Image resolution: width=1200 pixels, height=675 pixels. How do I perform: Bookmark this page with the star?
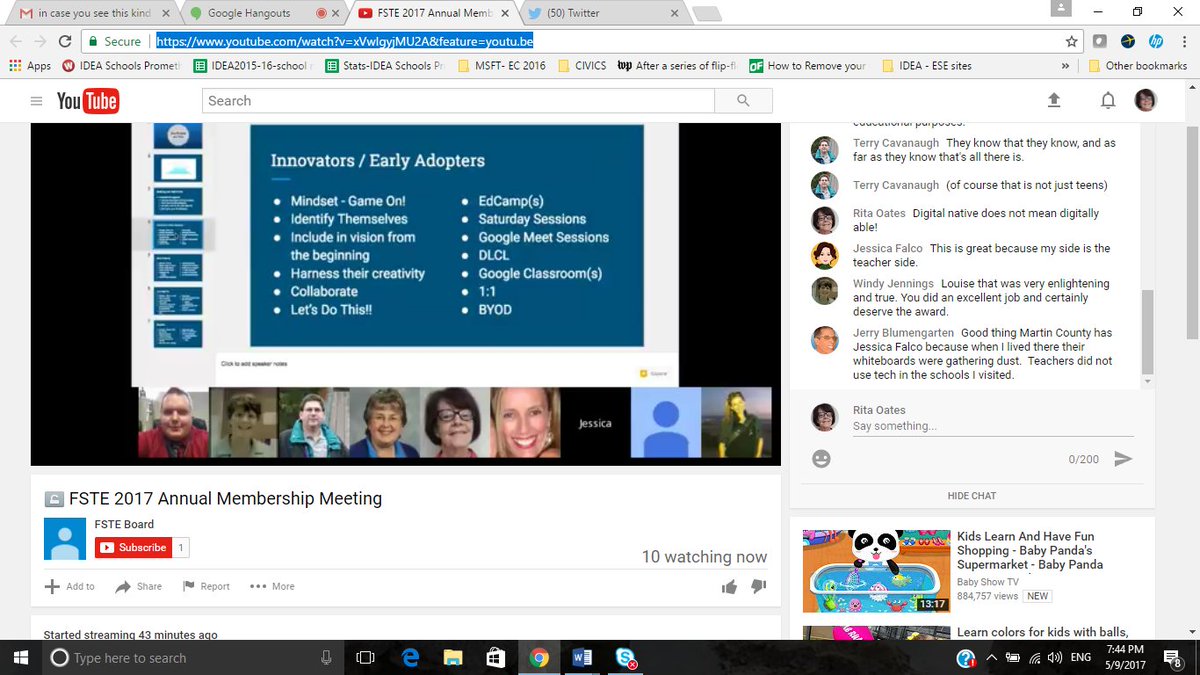click(x=1071, y=41)
